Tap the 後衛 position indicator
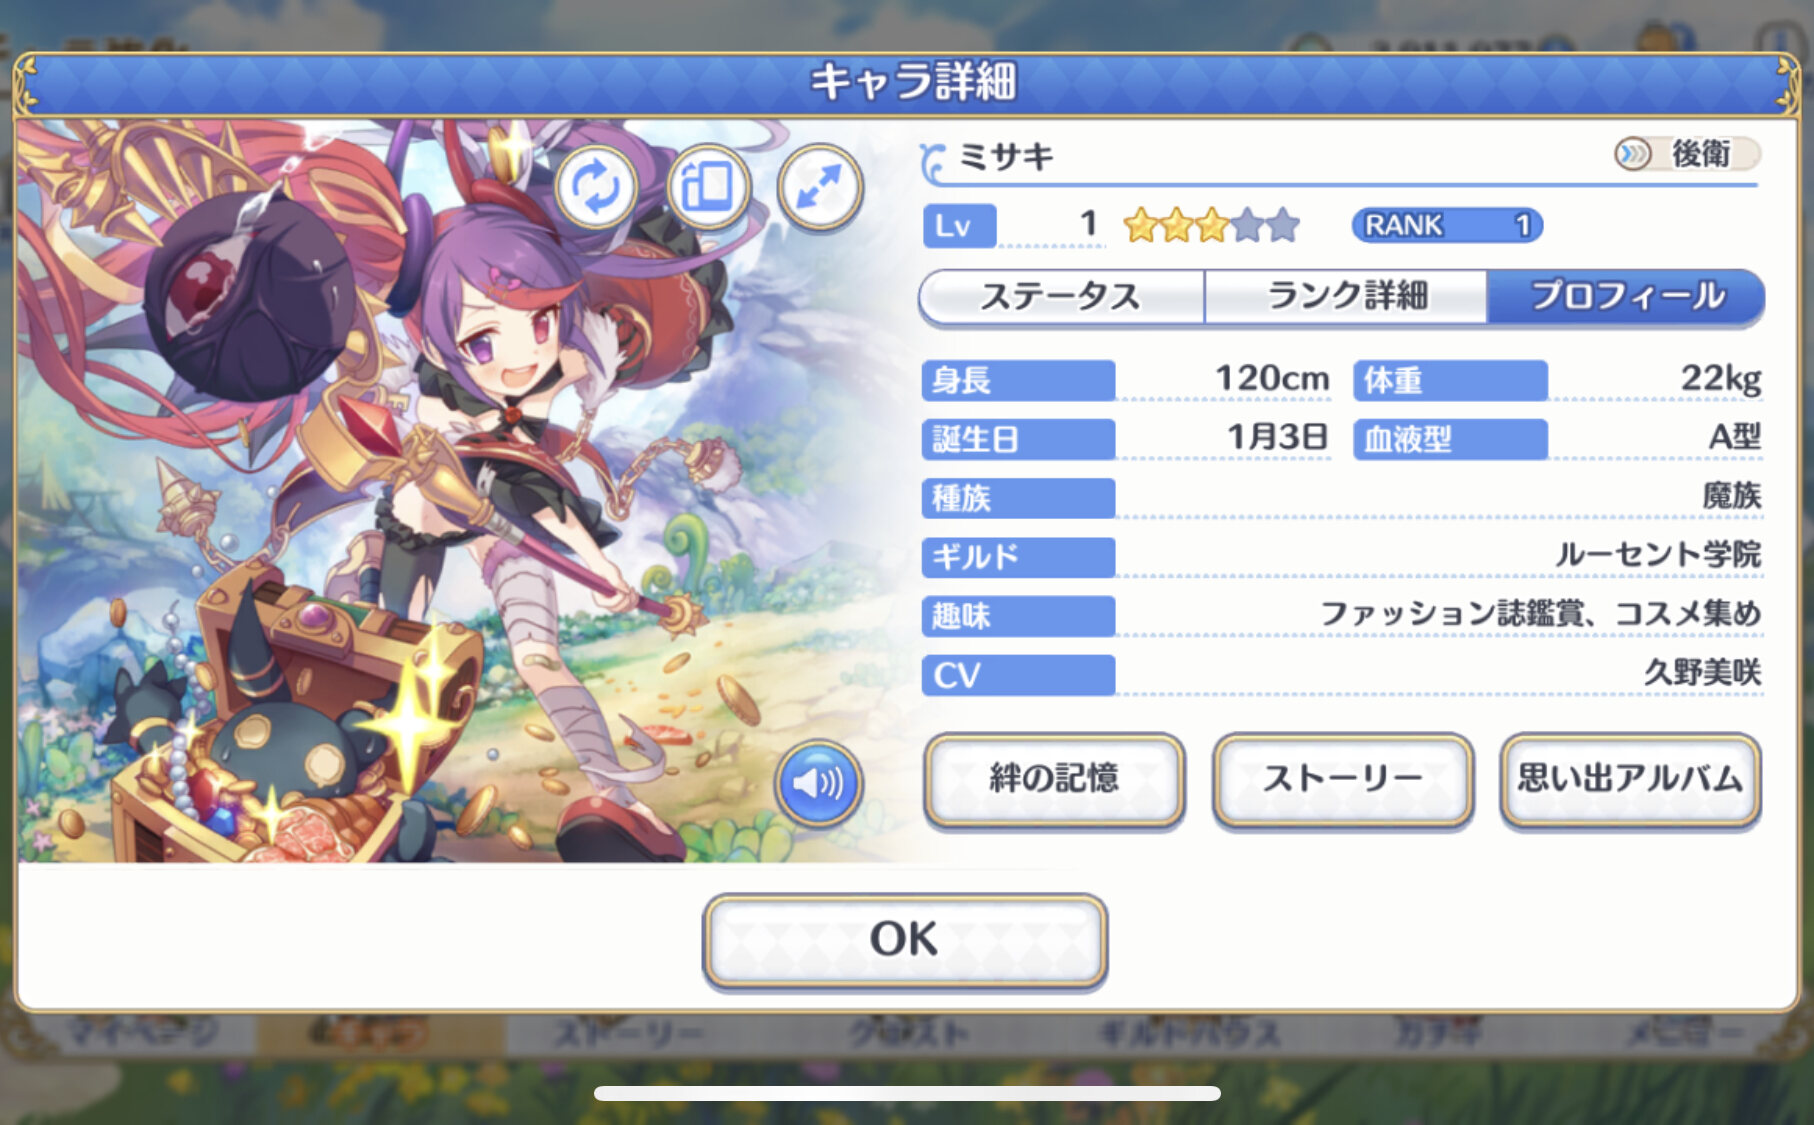Screen dimensions: 1814x1125 click(x=1686, y=154)
